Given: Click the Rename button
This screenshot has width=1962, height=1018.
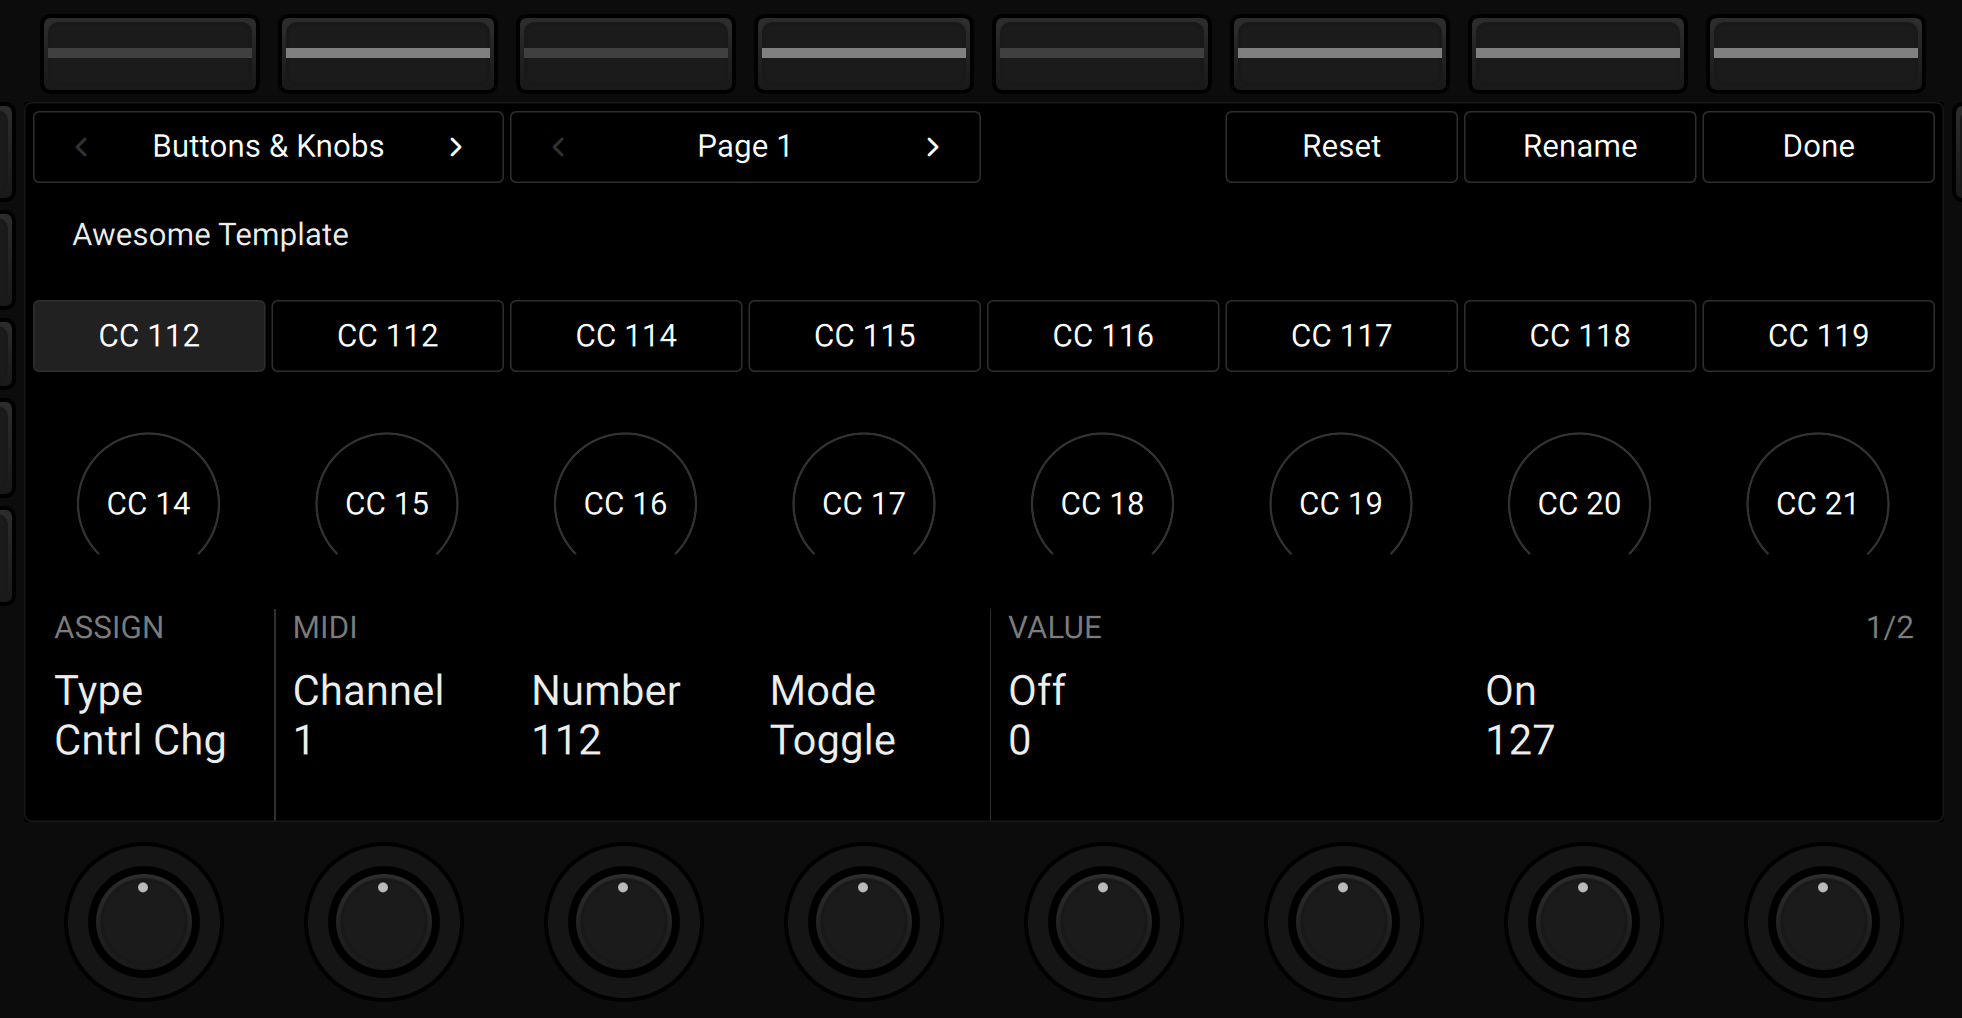Looking at the screenshot, I should point(1580,147).
